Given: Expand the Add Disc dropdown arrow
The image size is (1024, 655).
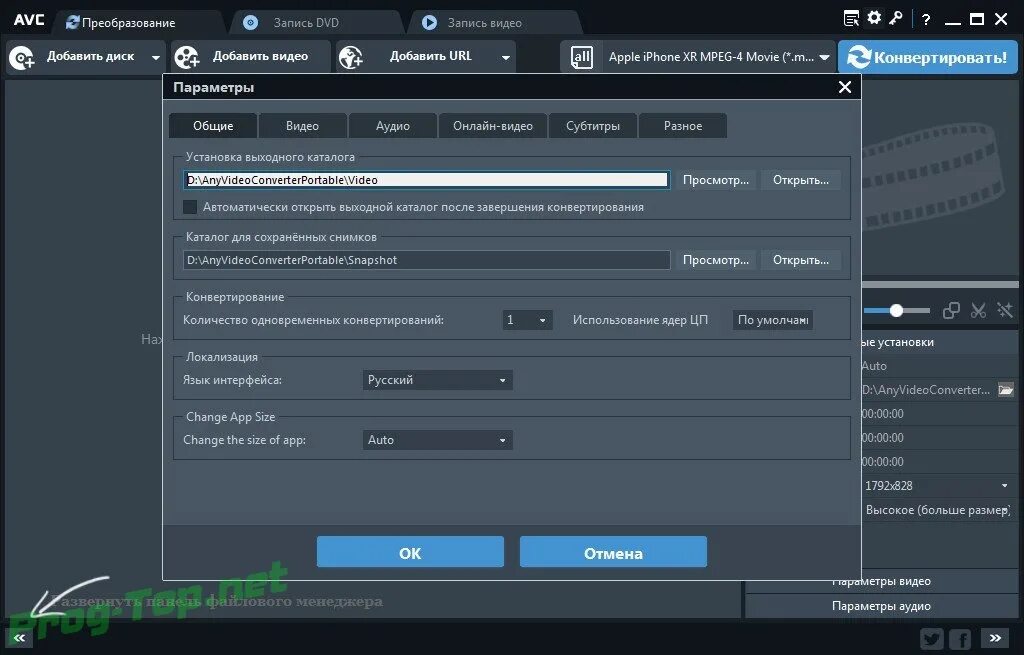Looking at the screenshot, I should [155, 57].
